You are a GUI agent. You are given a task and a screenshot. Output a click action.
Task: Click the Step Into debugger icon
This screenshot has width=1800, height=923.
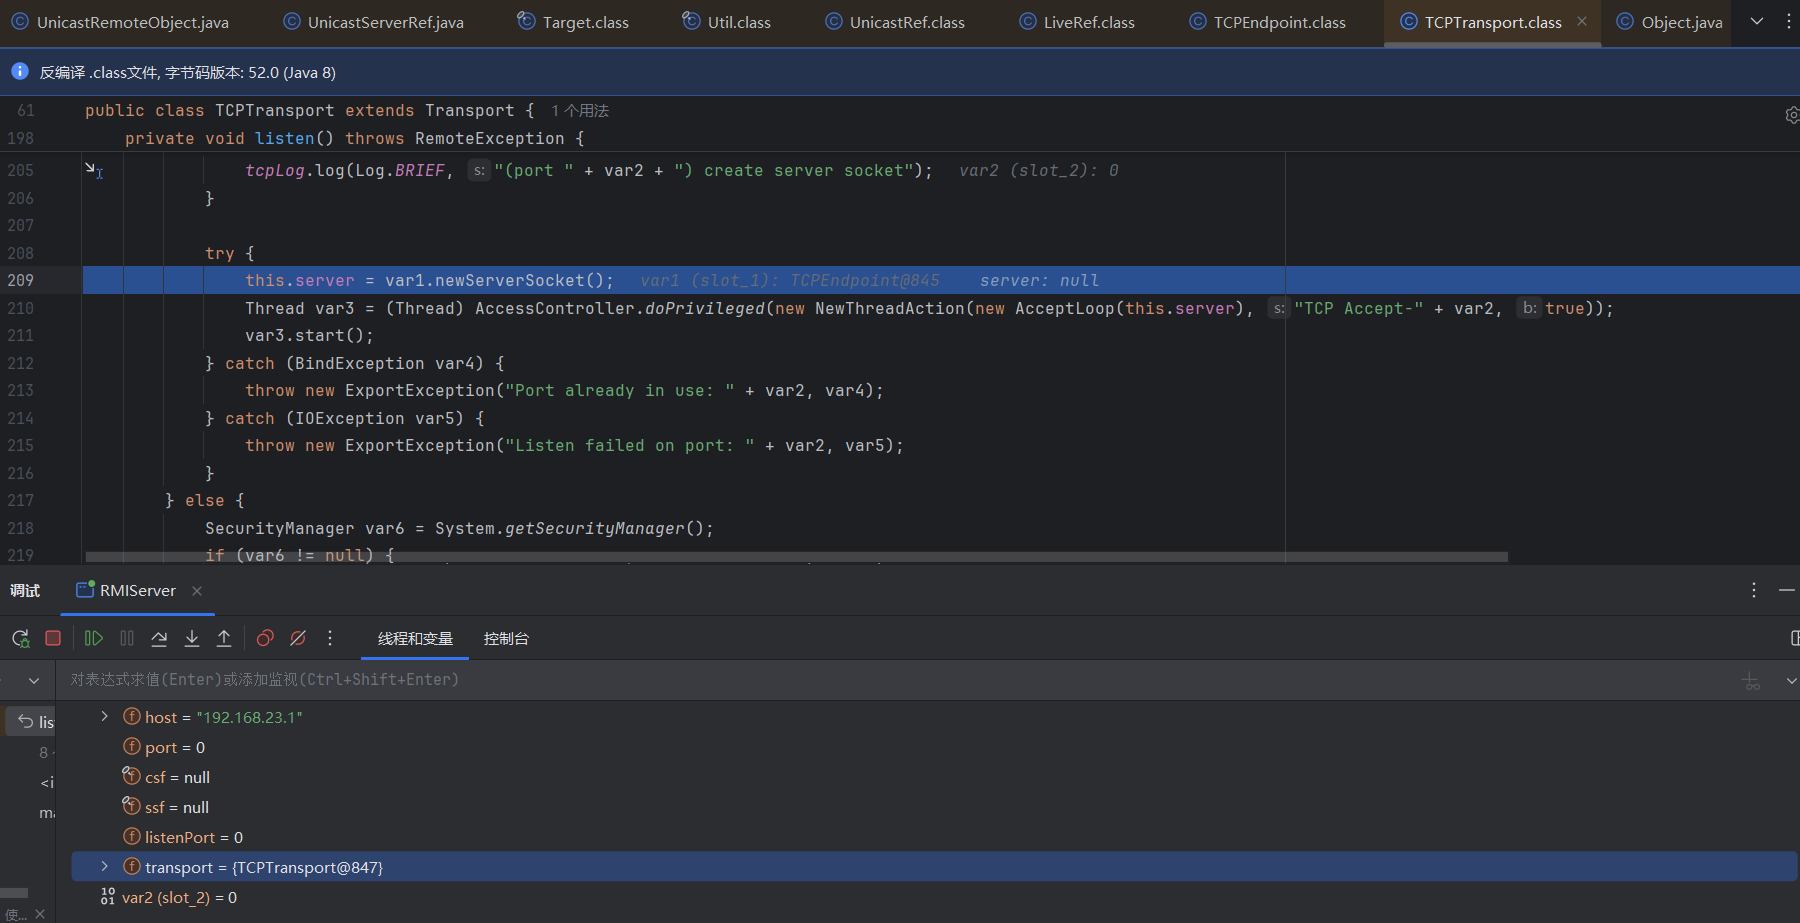coord(192,638)
